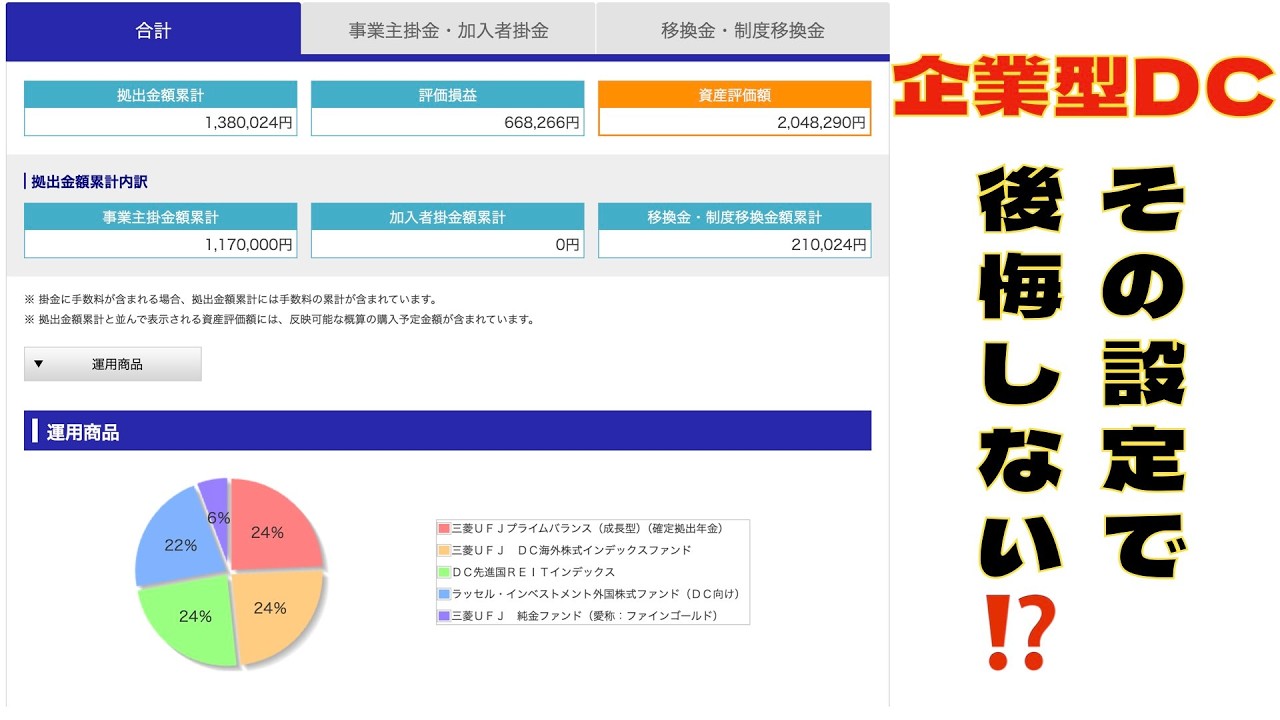Screen dimensions: 1280x720
Task: Select legend text DC海外株式インデックスファンド
Action: (571, 550)
